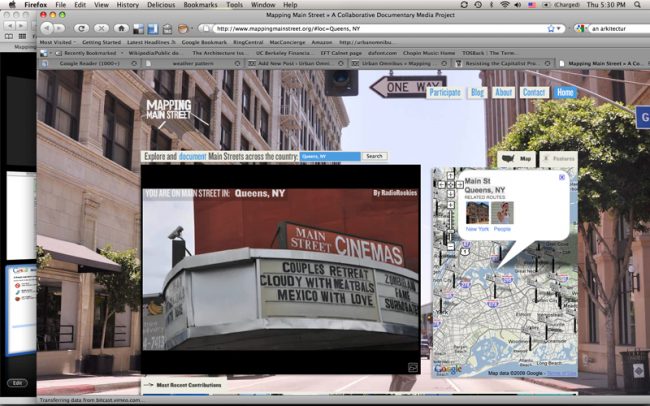Zoom in on the Google map
The image size is (650, 406).
click(451, 205)
